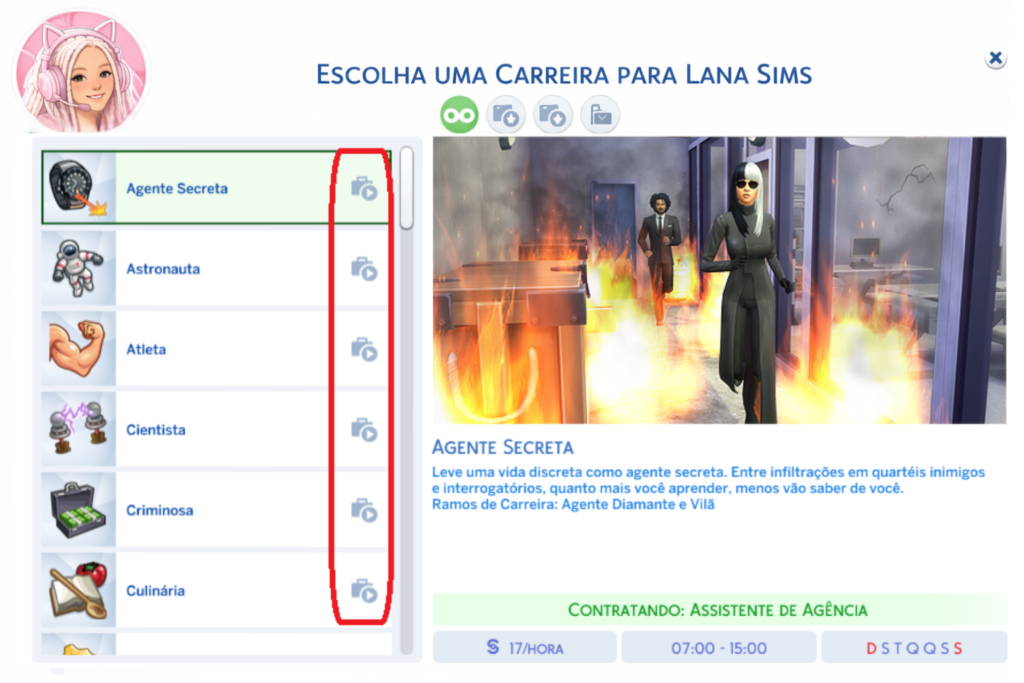Click the briefcase icon beside Criminosa
The width and height of the screenshot is (1024, 683).
coord(364,510)
